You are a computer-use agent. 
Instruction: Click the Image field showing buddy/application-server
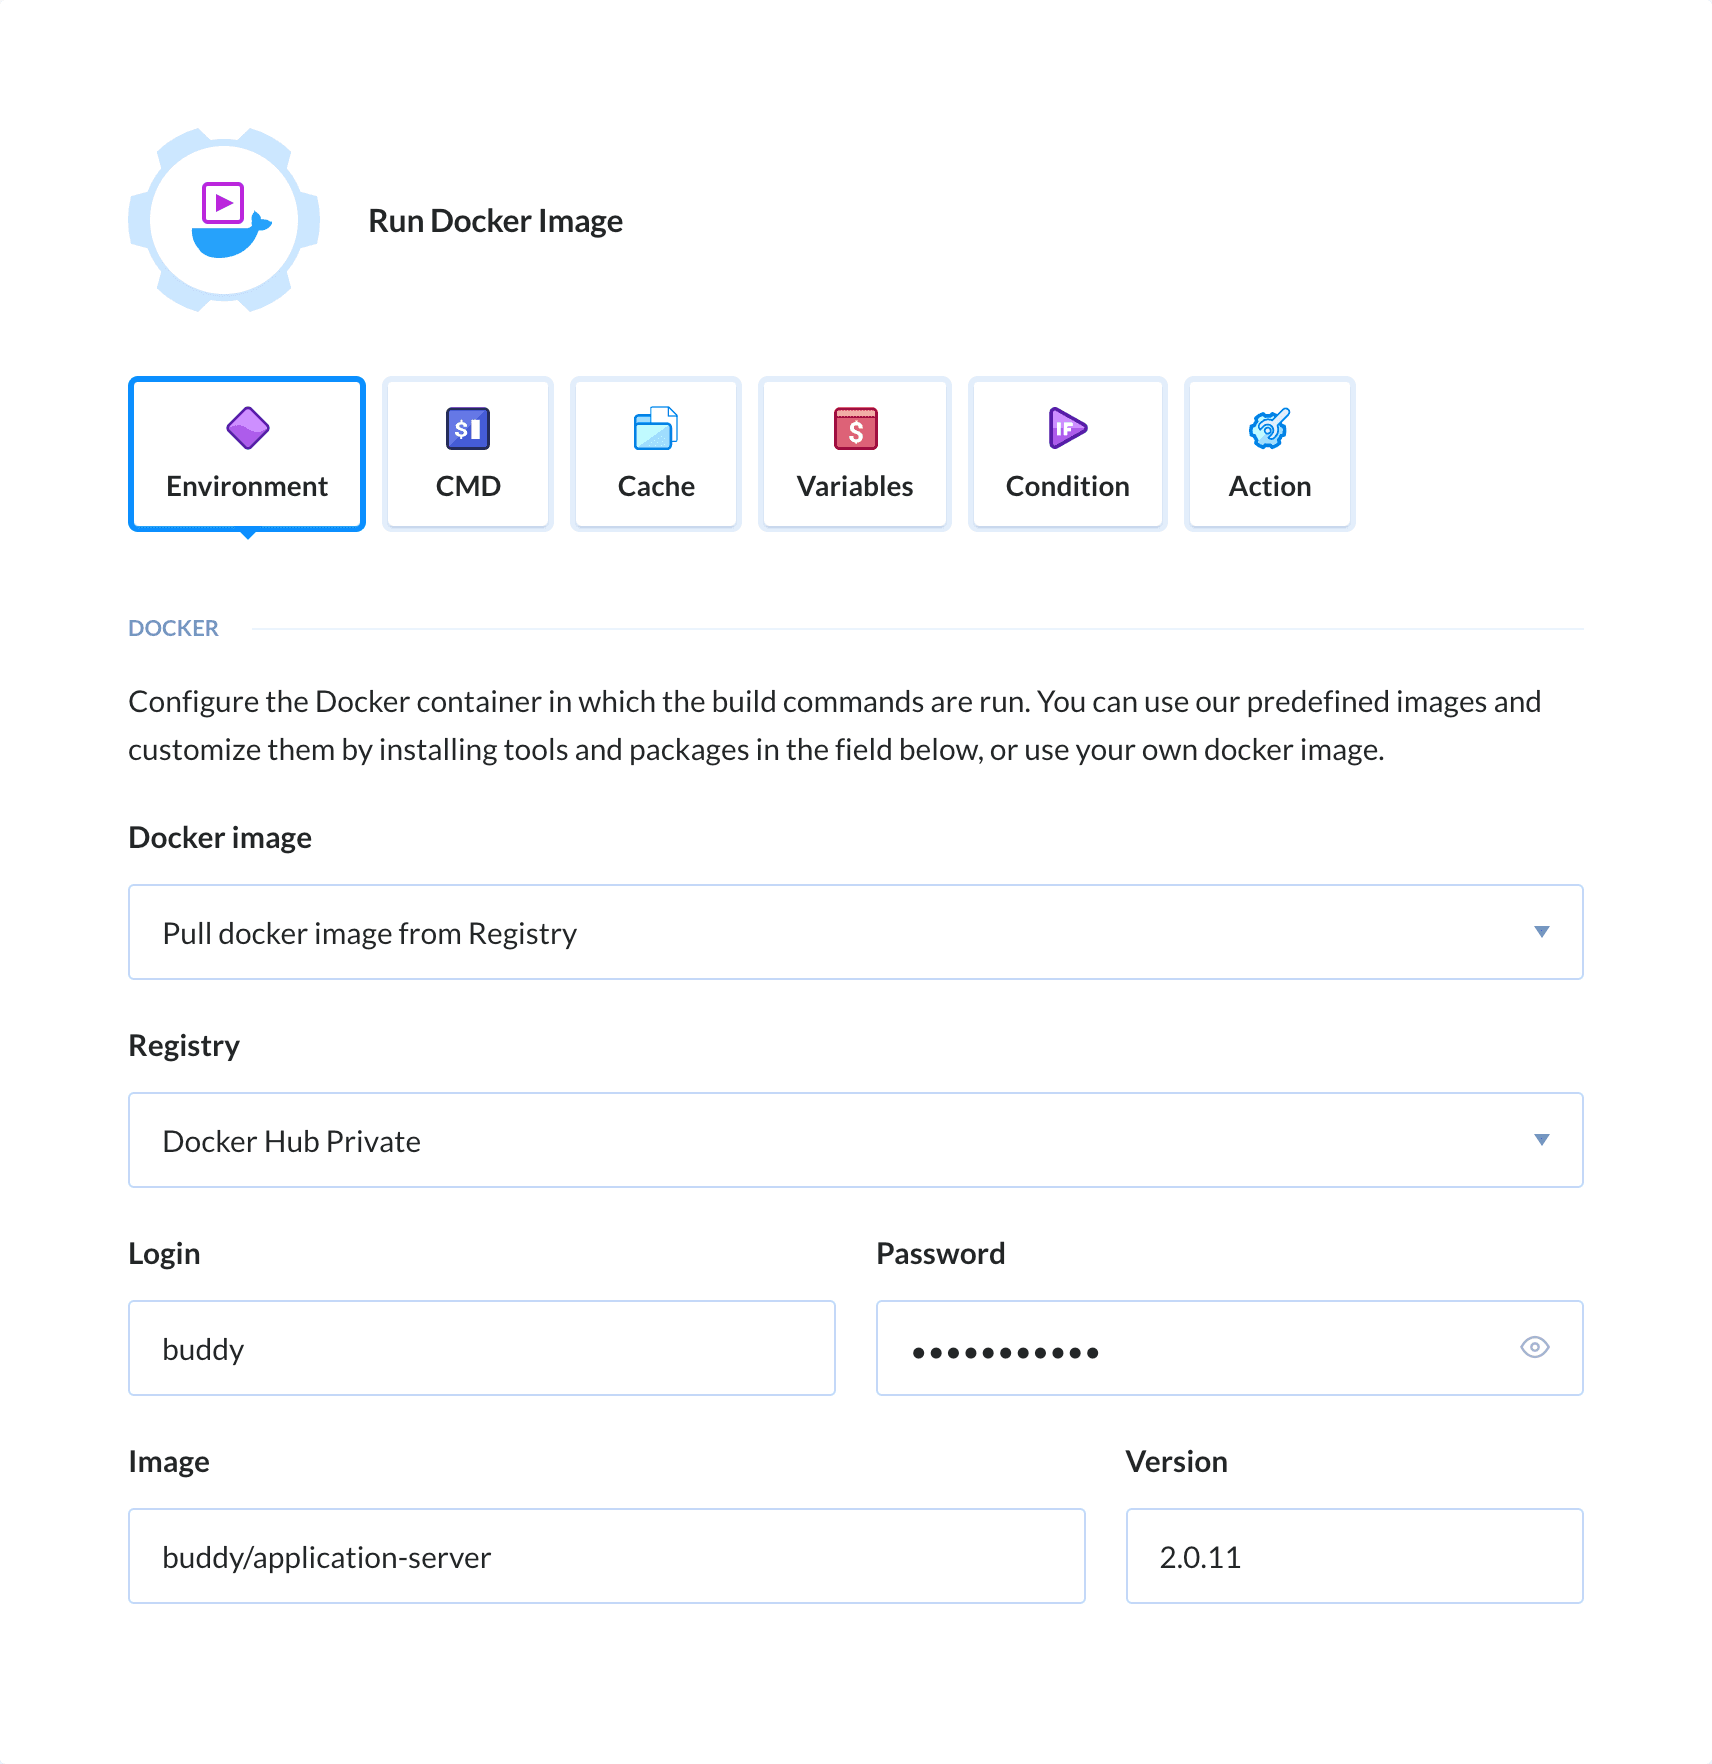(606, 1555)
